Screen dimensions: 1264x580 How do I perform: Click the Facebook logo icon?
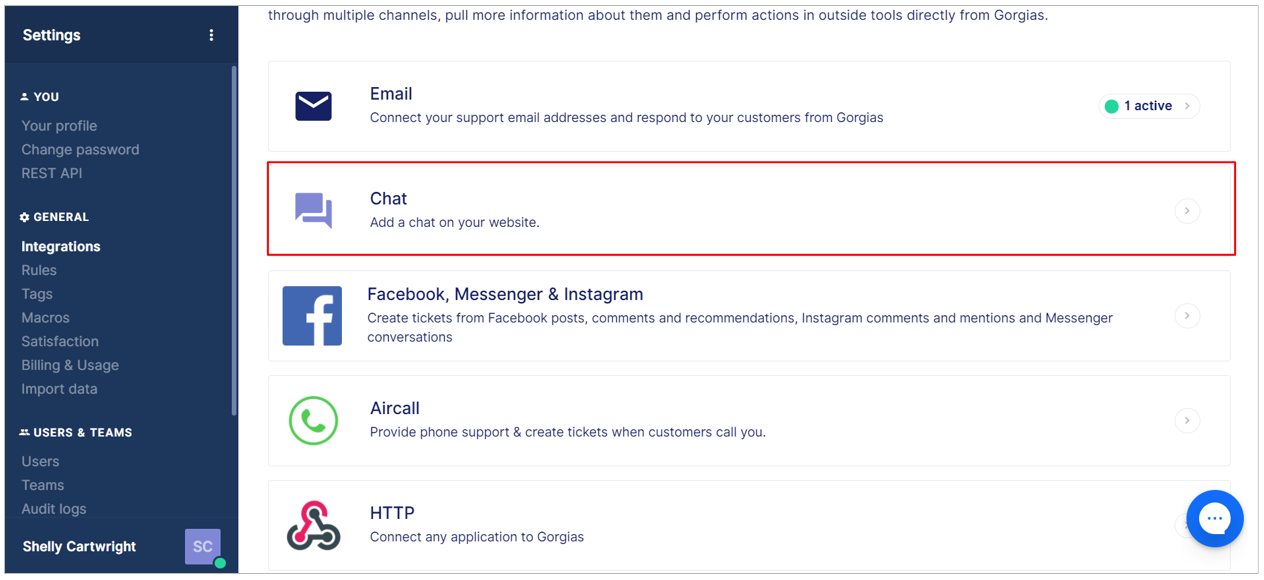(312, 316)
